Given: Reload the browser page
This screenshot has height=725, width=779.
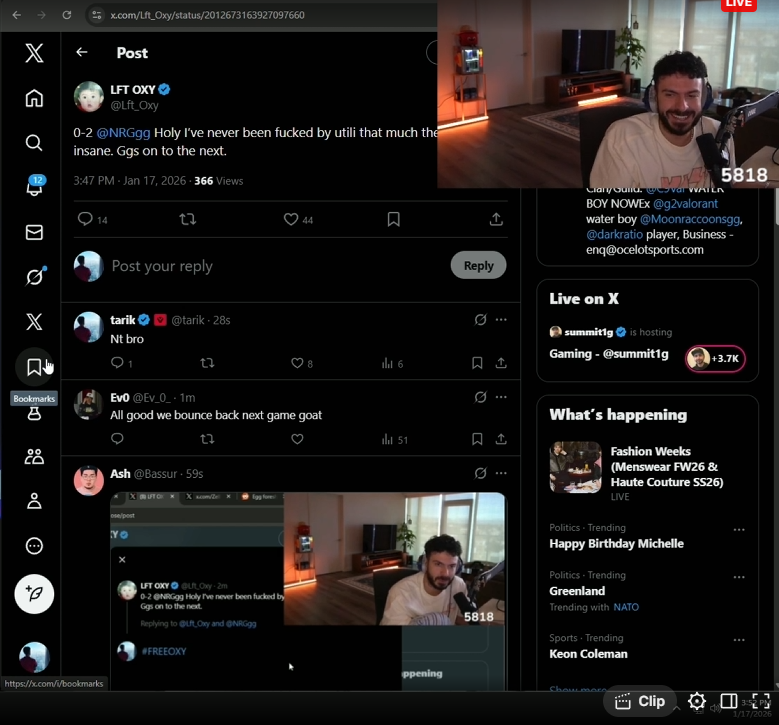Looking at the screenshot, I should 67,15.
